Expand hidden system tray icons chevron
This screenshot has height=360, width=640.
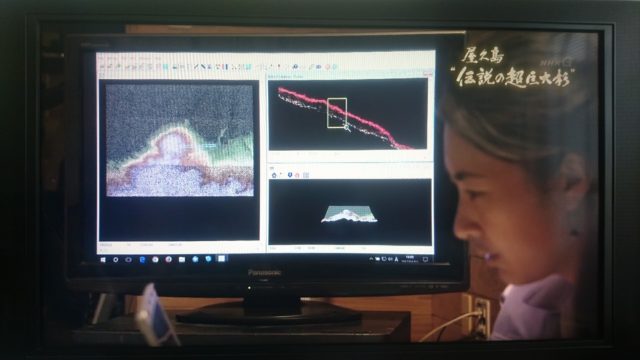tap(371, 259)
